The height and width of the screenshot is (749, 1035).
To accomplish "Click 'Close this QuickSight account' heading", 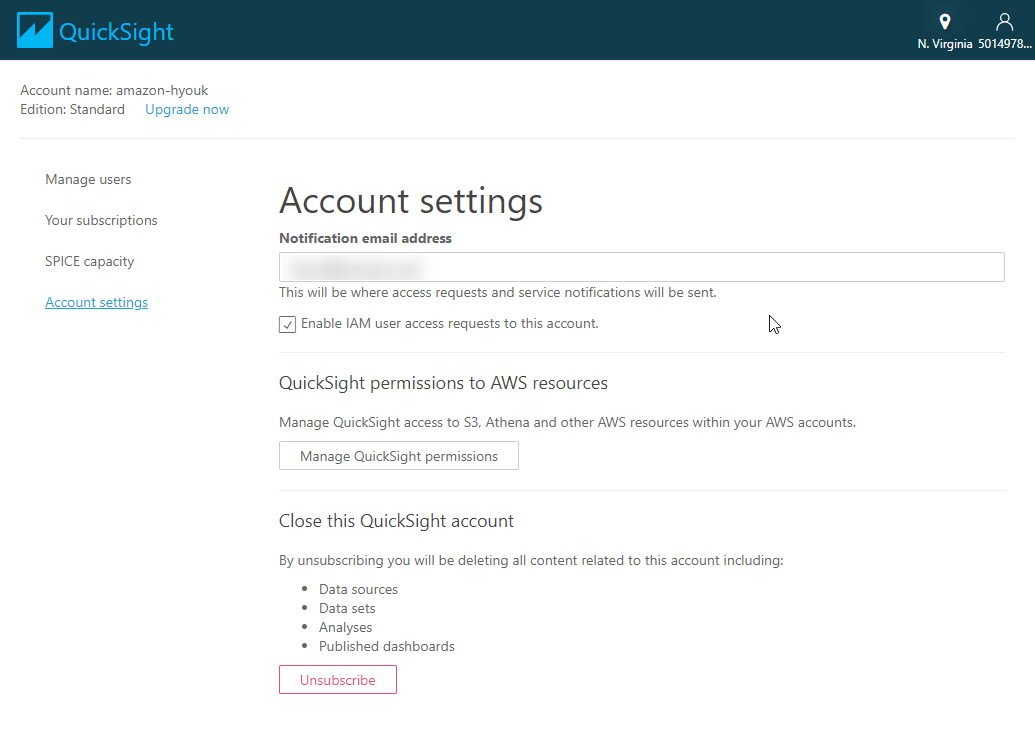I will click(x=396, y=521).
